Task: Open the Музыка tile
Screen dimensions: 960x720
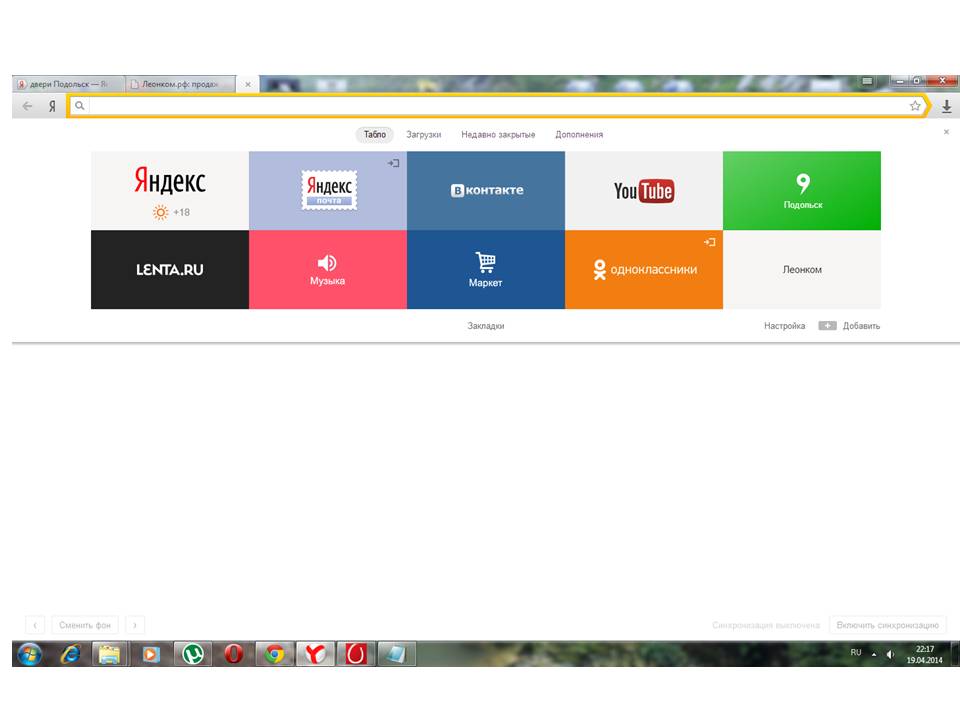Action: tap(328, 269)
